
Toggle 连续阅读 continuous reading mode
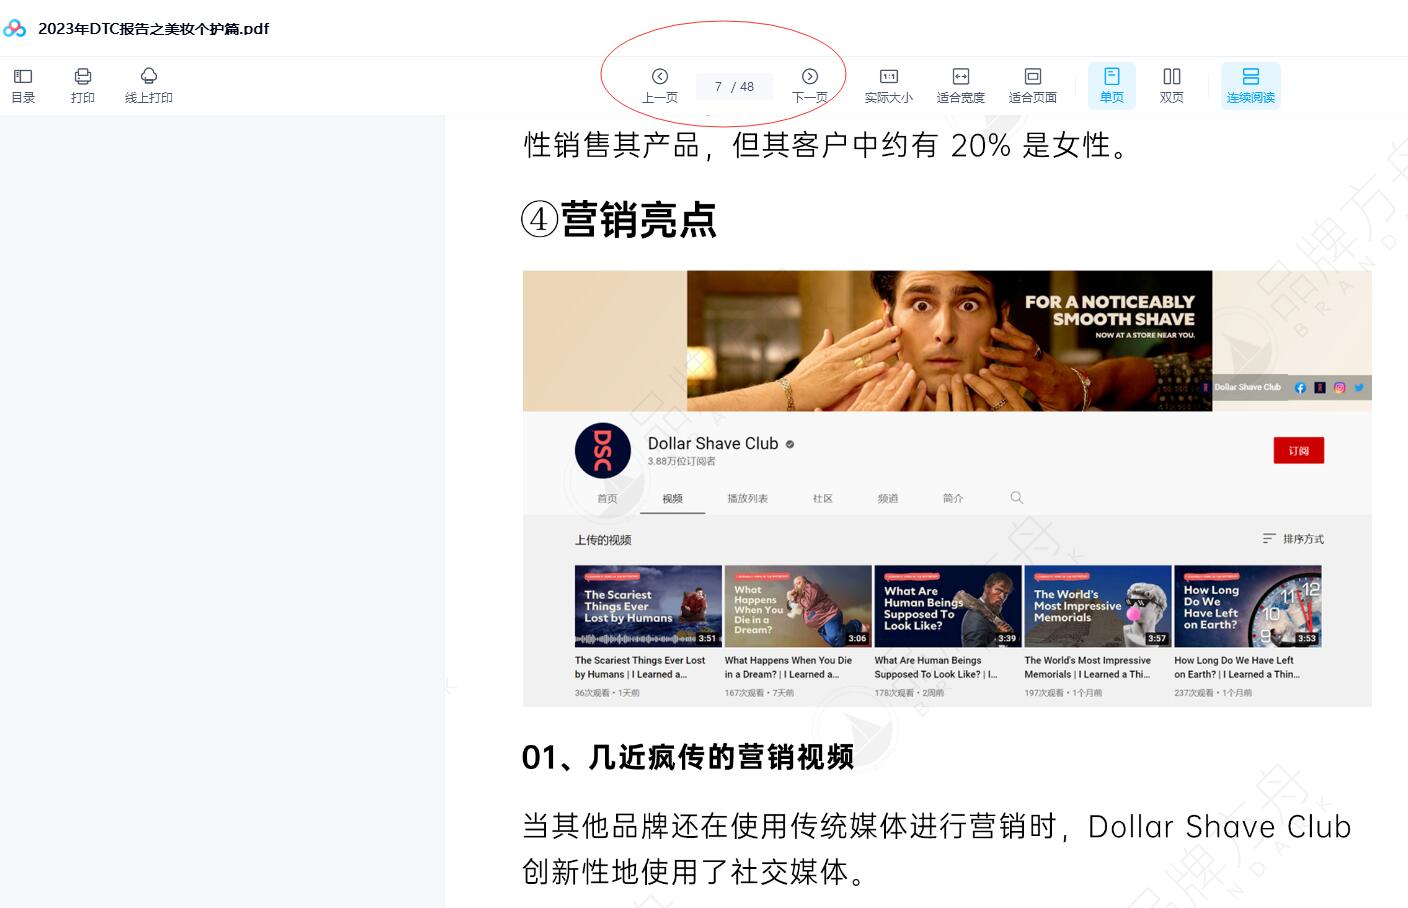[1250, 85]
